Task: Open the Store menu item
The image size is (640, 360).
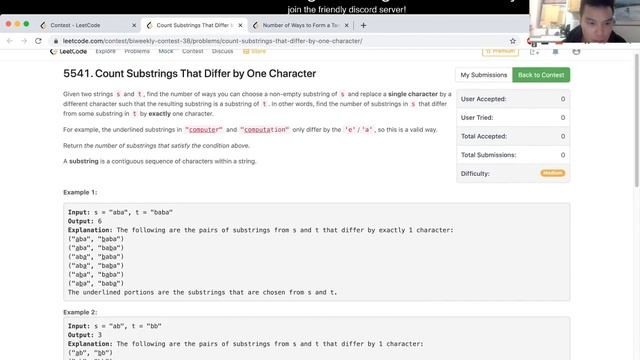Action: [254, 51]
